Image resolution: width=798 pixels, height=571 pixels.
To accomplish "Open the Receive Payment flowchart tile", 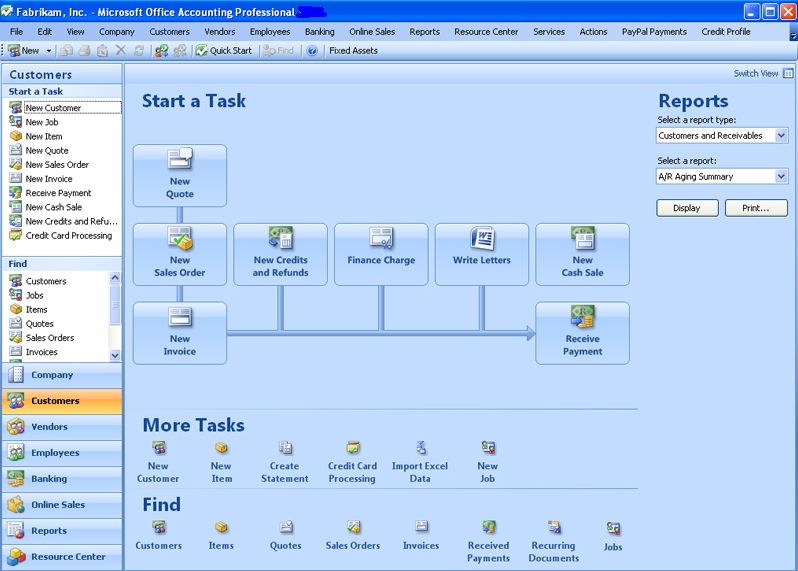I will pos(582,333).
